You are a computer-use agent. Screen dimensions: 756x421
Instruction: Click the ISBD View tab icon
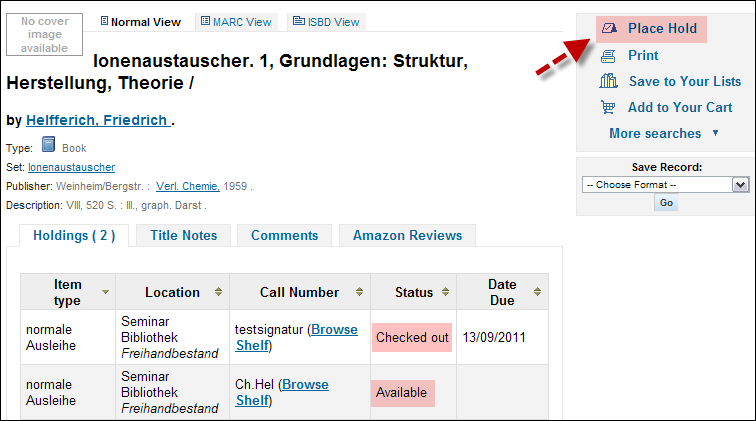pyautogui.click(x=298, y=21)
